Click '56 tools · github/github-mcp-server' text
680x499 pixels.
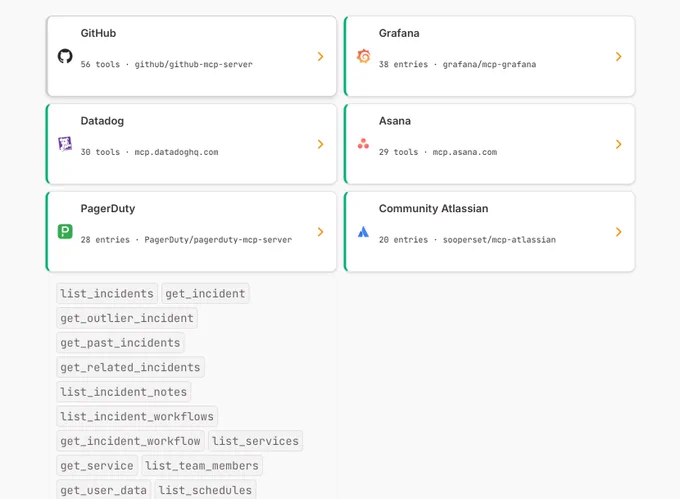(167, 64)
